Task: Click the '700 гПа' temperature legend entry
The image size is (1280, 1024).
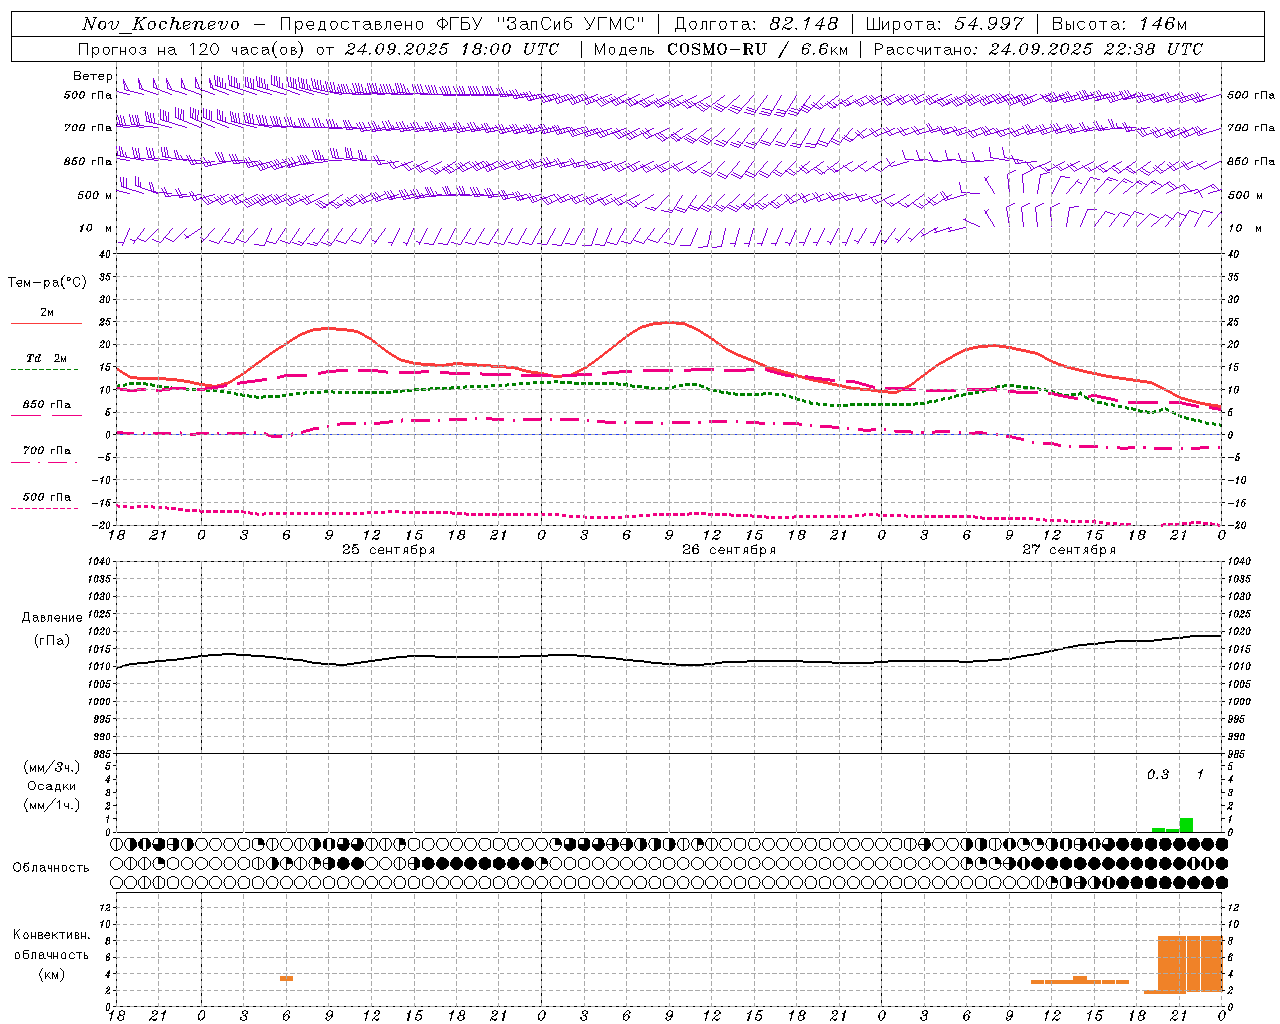Action: [x=47, y=451]
